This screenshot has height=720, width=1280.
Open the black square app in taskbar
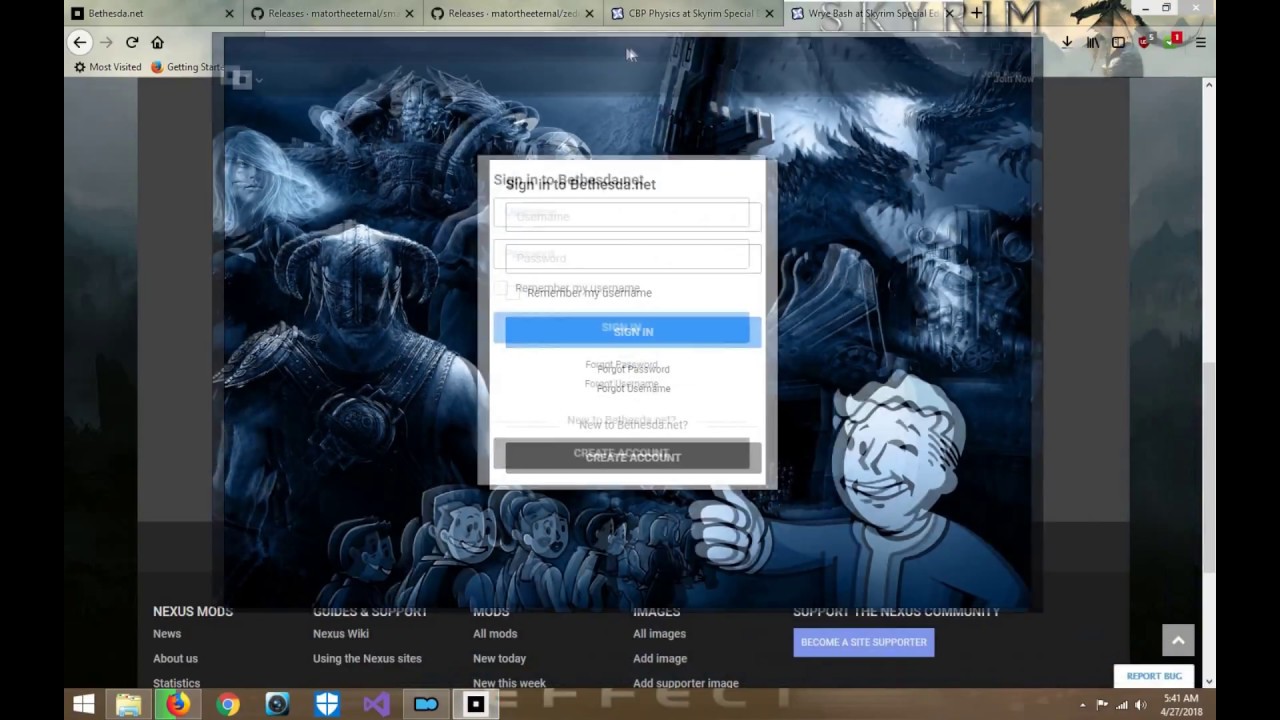(x=475, y=705)
